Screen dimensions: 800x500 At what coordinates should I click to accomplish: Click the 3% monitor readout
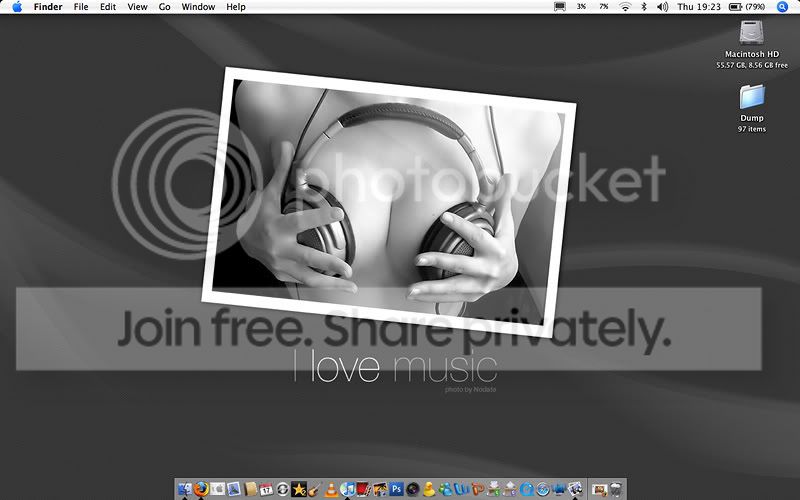click(582, 7)
